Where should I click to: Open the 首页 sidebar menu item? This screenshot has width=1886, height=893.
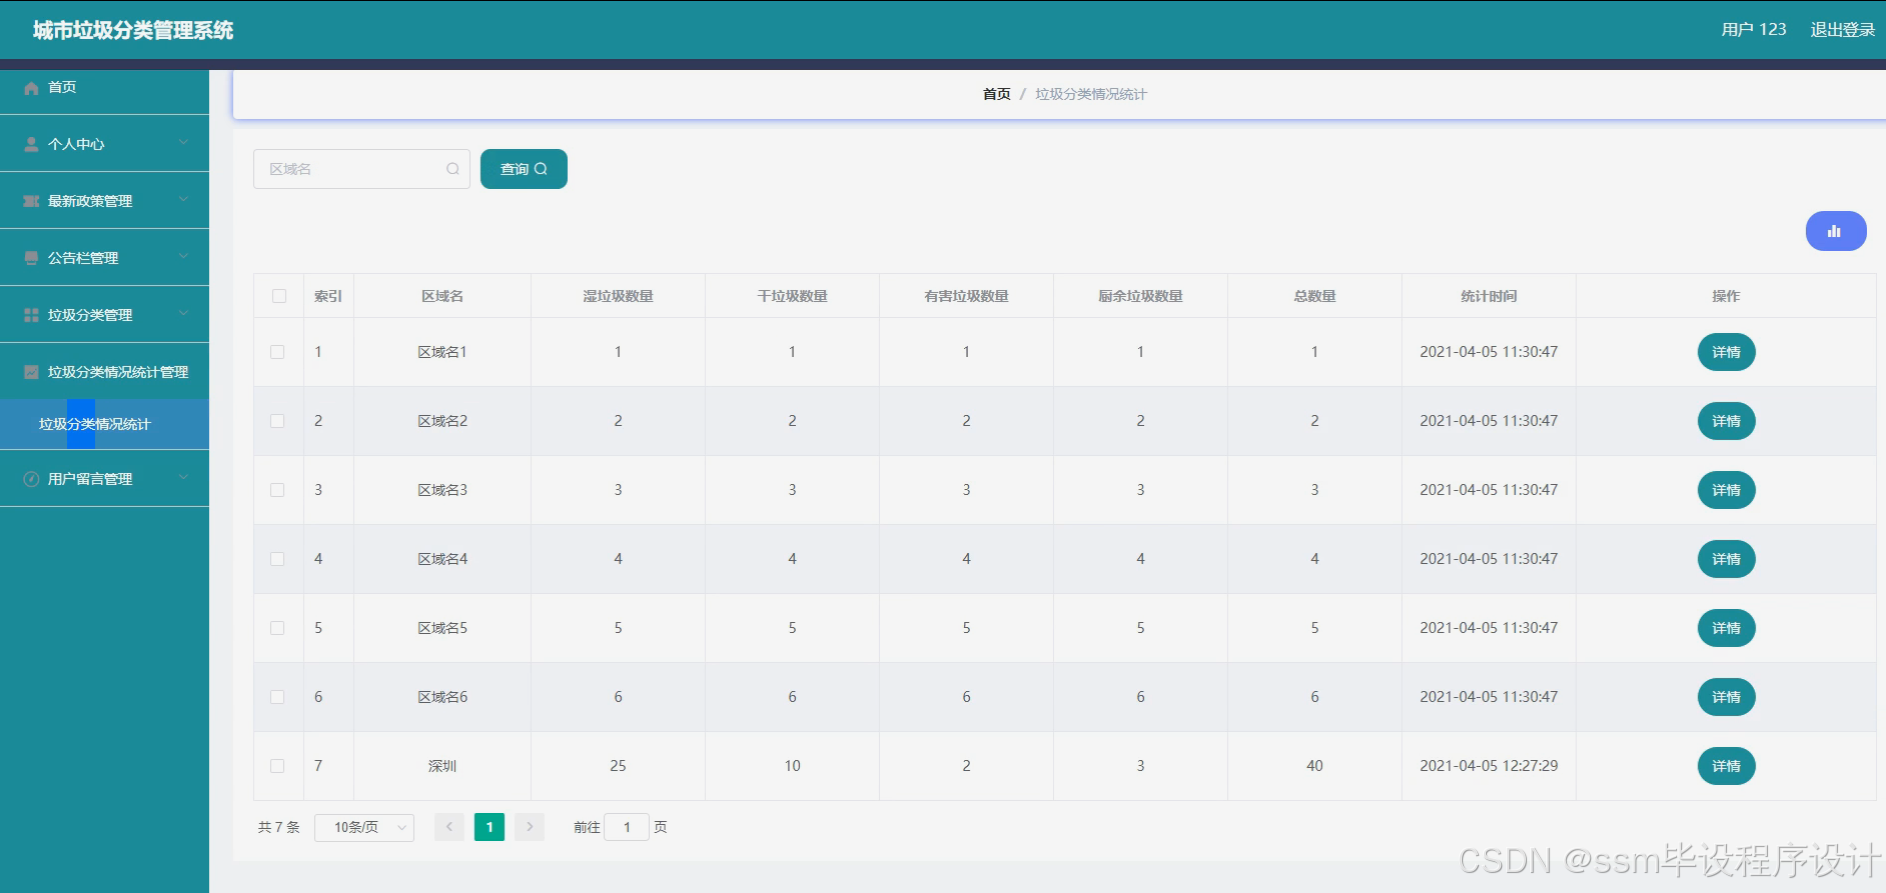[104, 88]
